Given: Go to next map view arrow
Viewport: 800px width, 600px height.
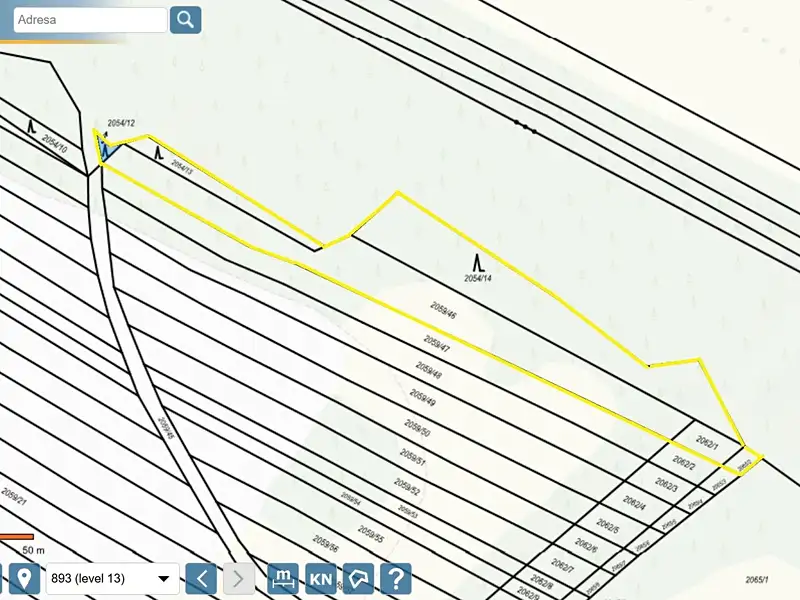Looking at the screenshot, I should [238, 579].
